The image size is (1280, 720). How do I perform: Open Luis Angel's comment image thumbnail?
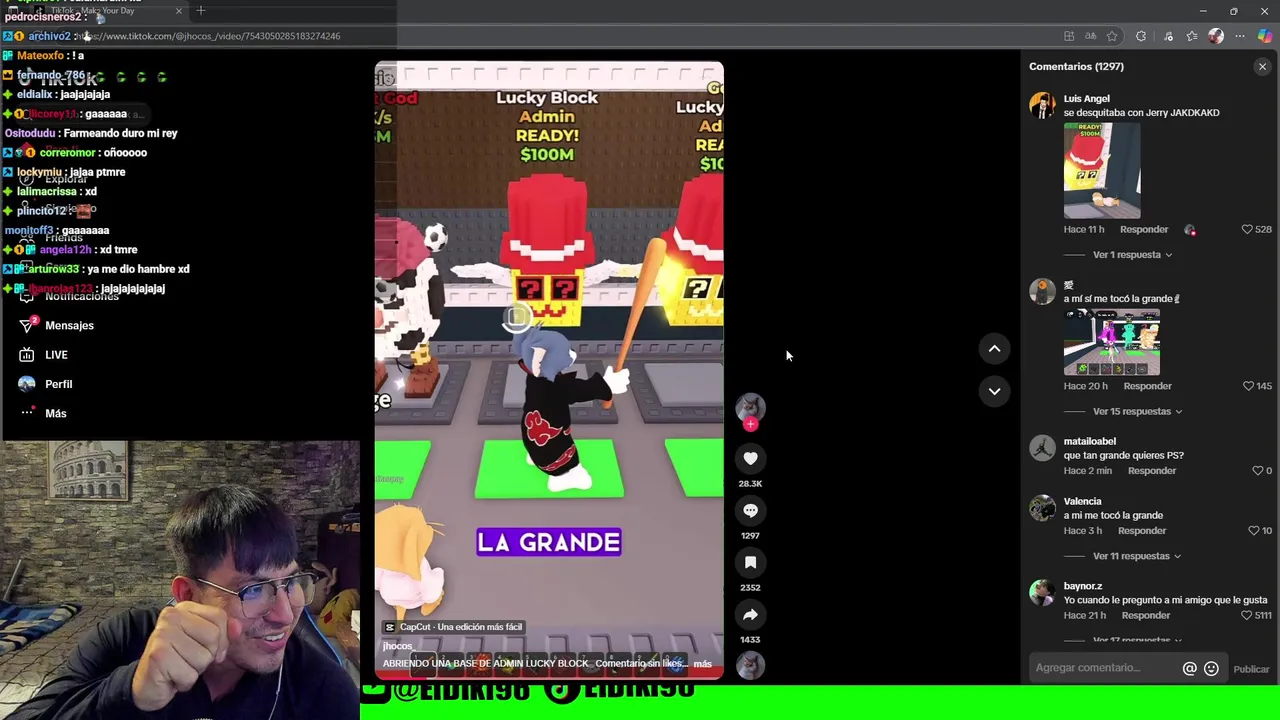(x=1102, y=170)
